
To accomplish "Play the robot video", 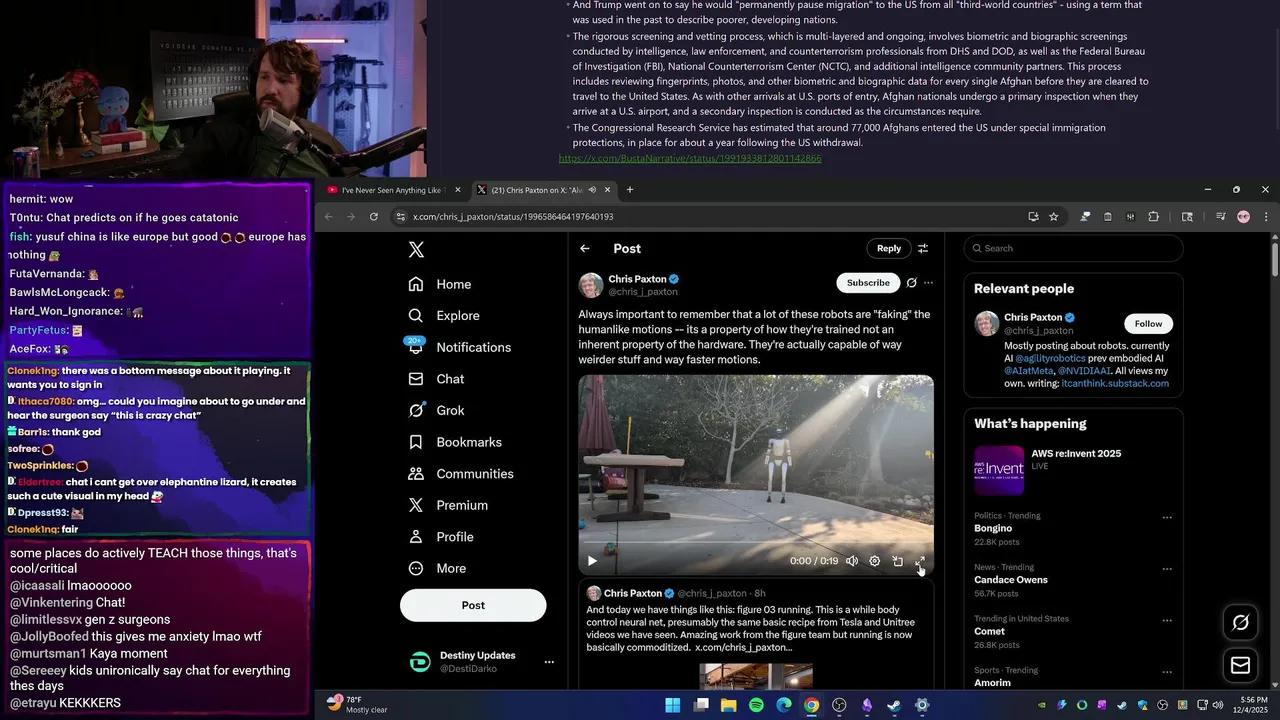I will coord(592,561).
